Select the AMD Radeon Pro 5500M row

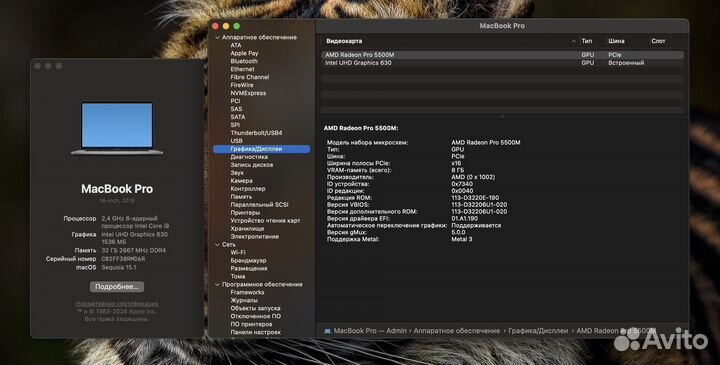pos(502,55)
